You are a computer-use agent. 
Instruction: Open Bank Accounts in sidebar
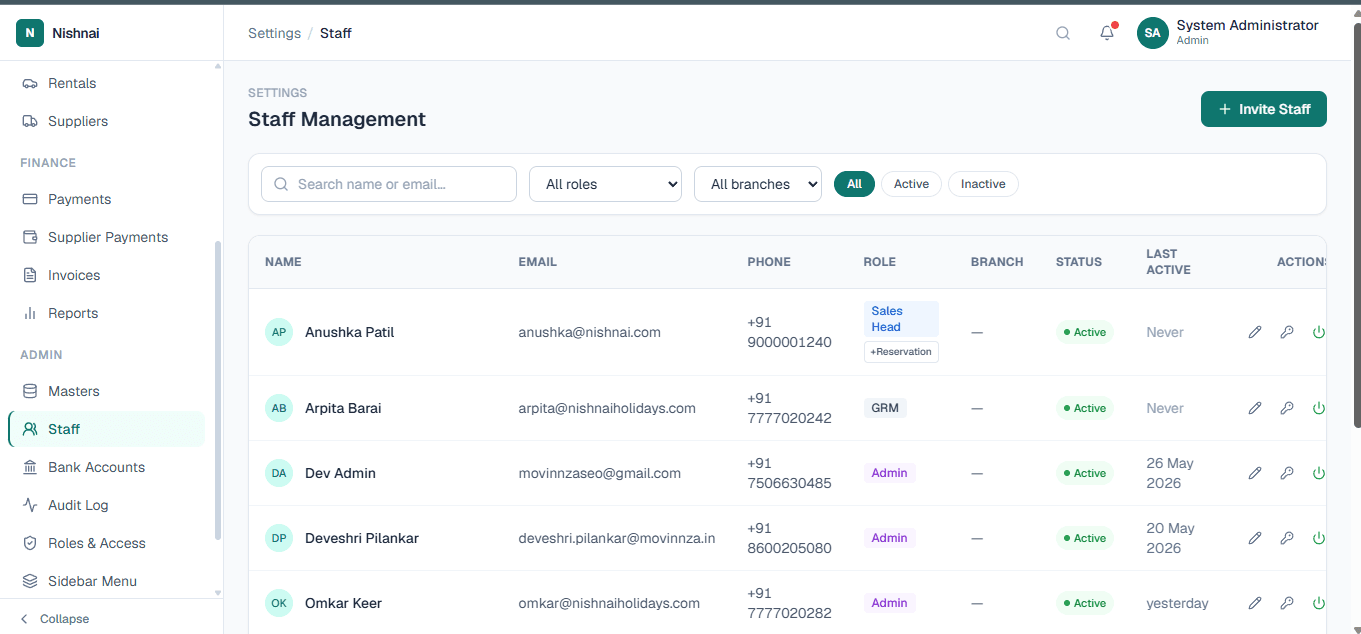106,467
